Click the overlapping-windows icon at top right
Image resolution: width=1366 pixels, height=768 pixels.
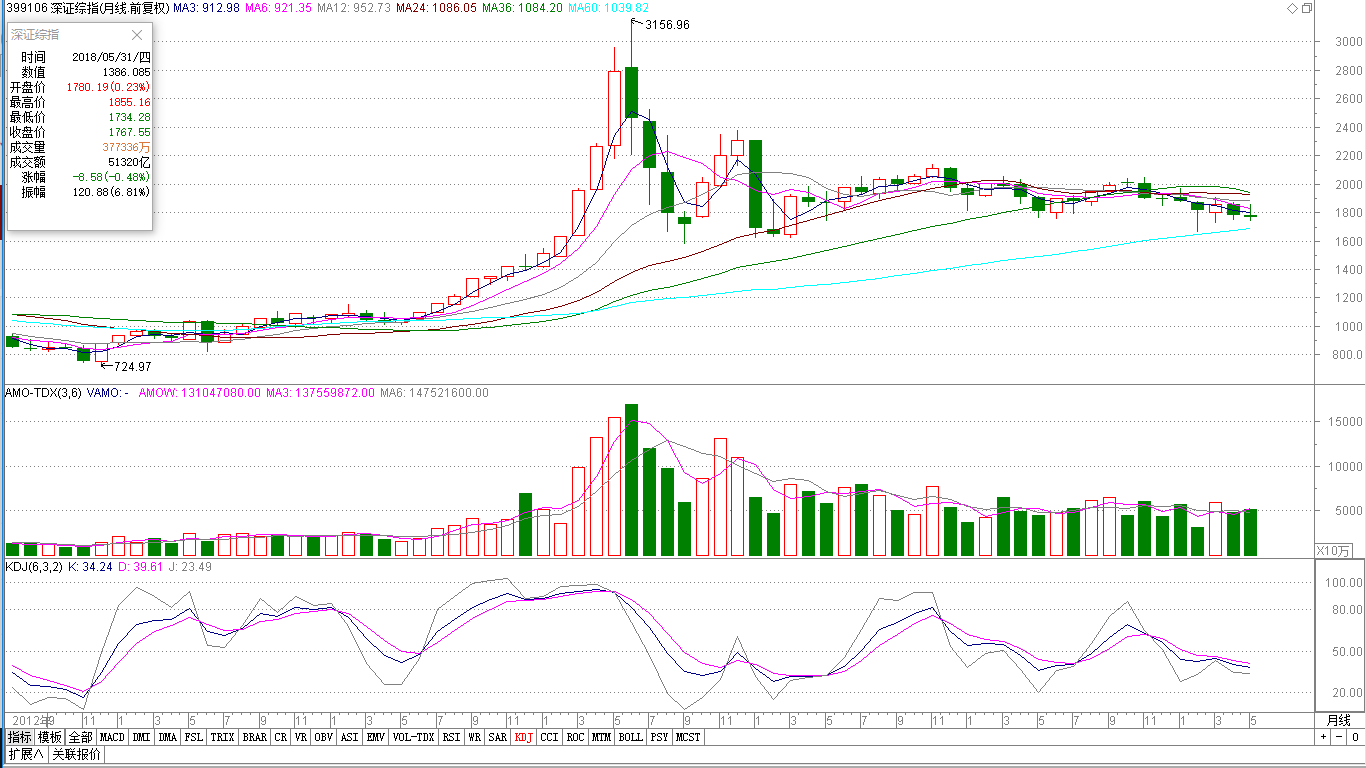1306,8
